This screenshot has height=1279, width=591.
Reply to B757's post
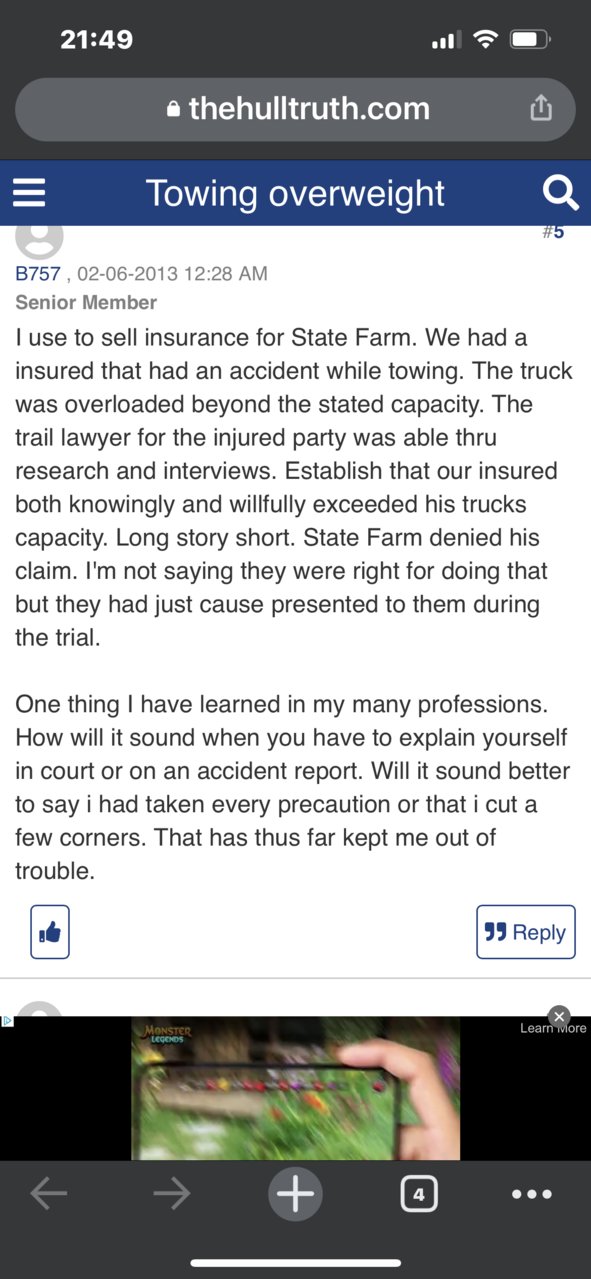526,932
